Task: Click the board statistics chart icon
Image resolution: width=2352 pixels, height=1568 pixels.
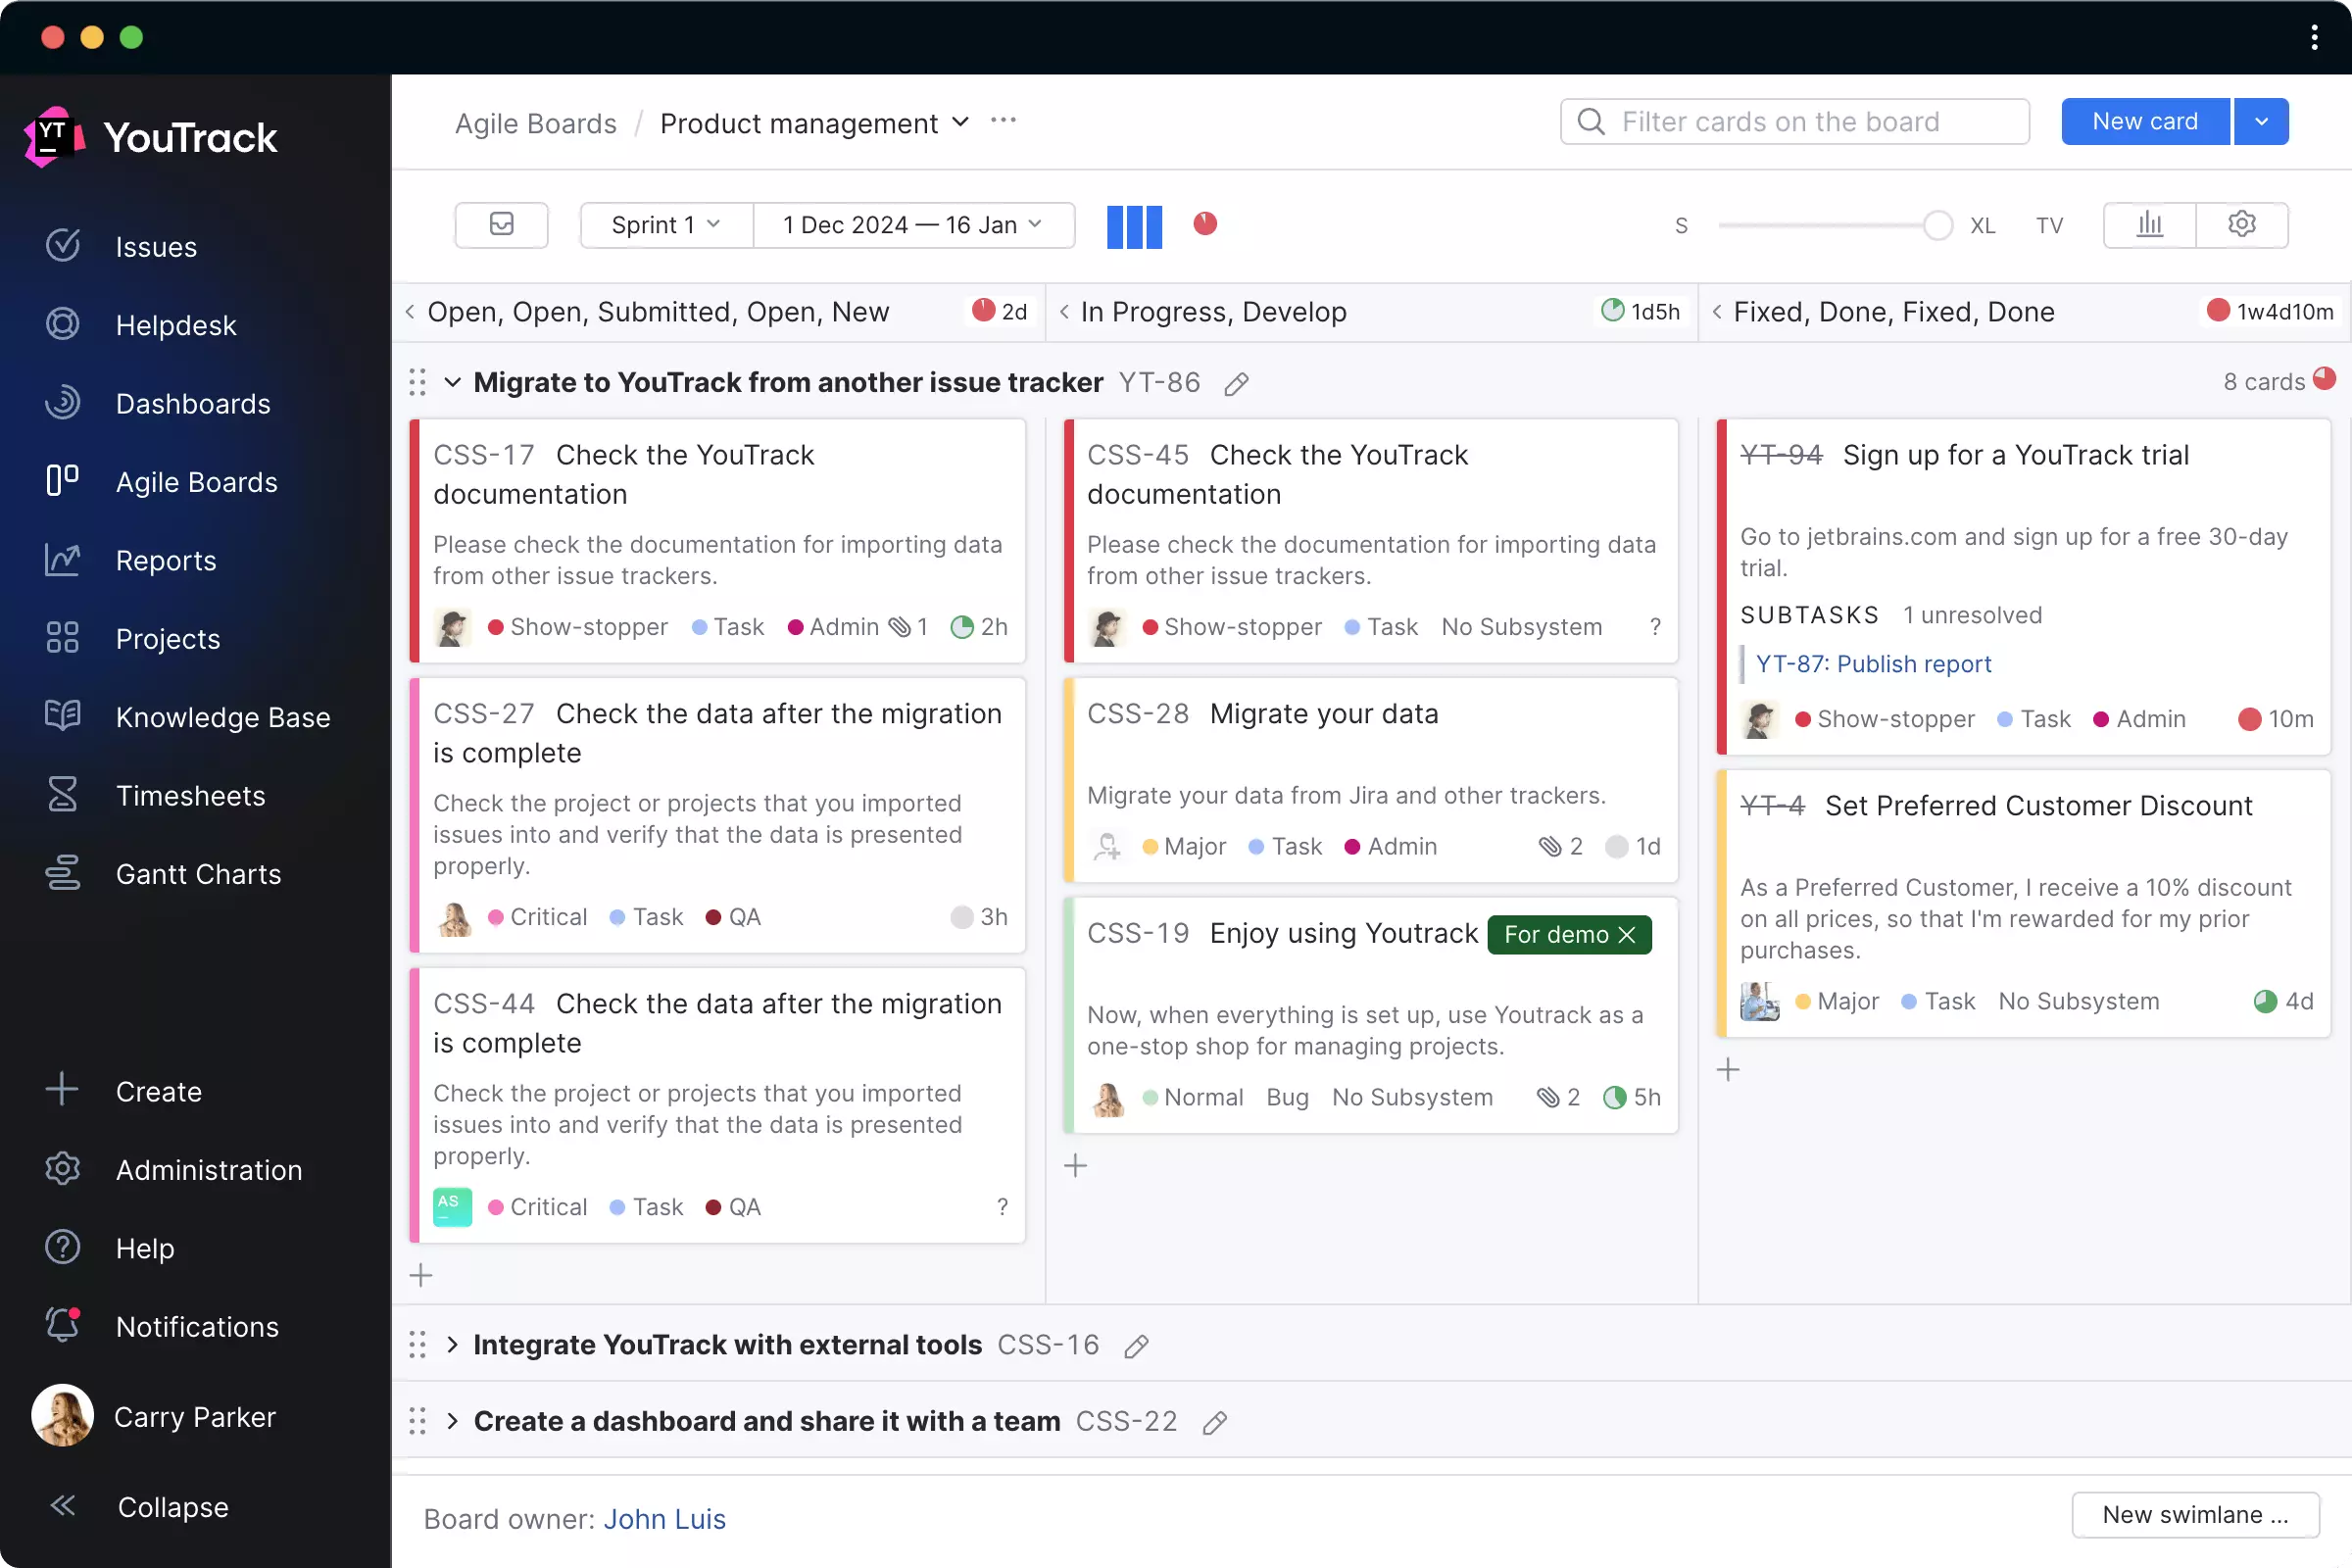Action: (x=2149, y=224)
